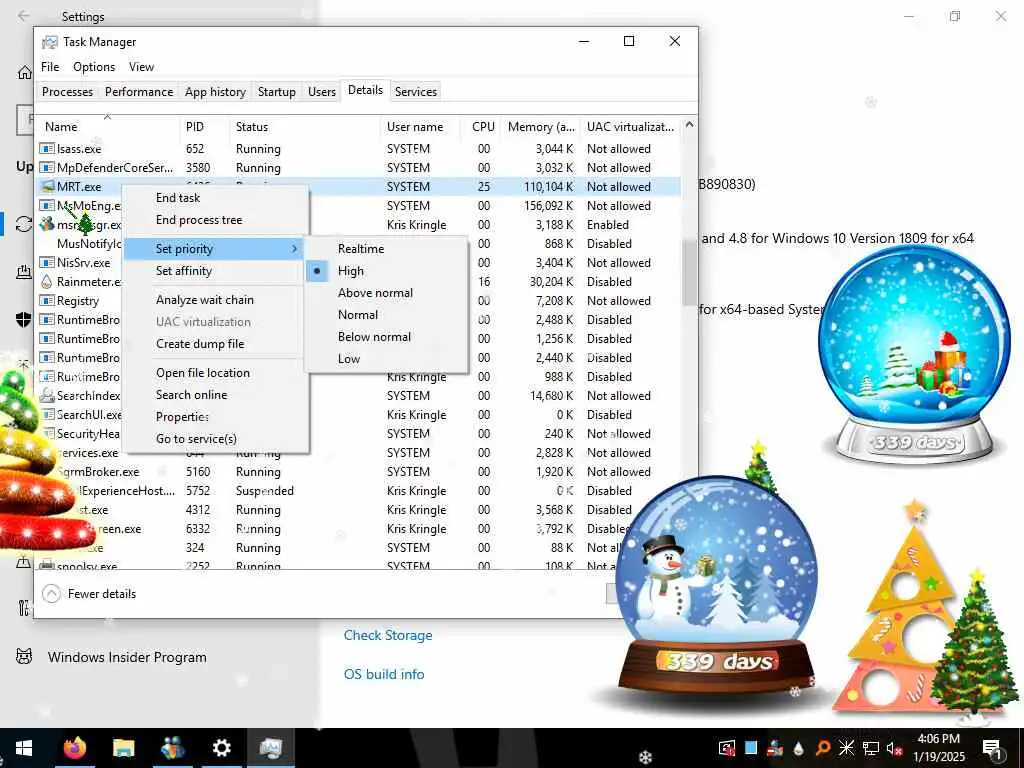Choose Go to service(s)

point(216,439)
